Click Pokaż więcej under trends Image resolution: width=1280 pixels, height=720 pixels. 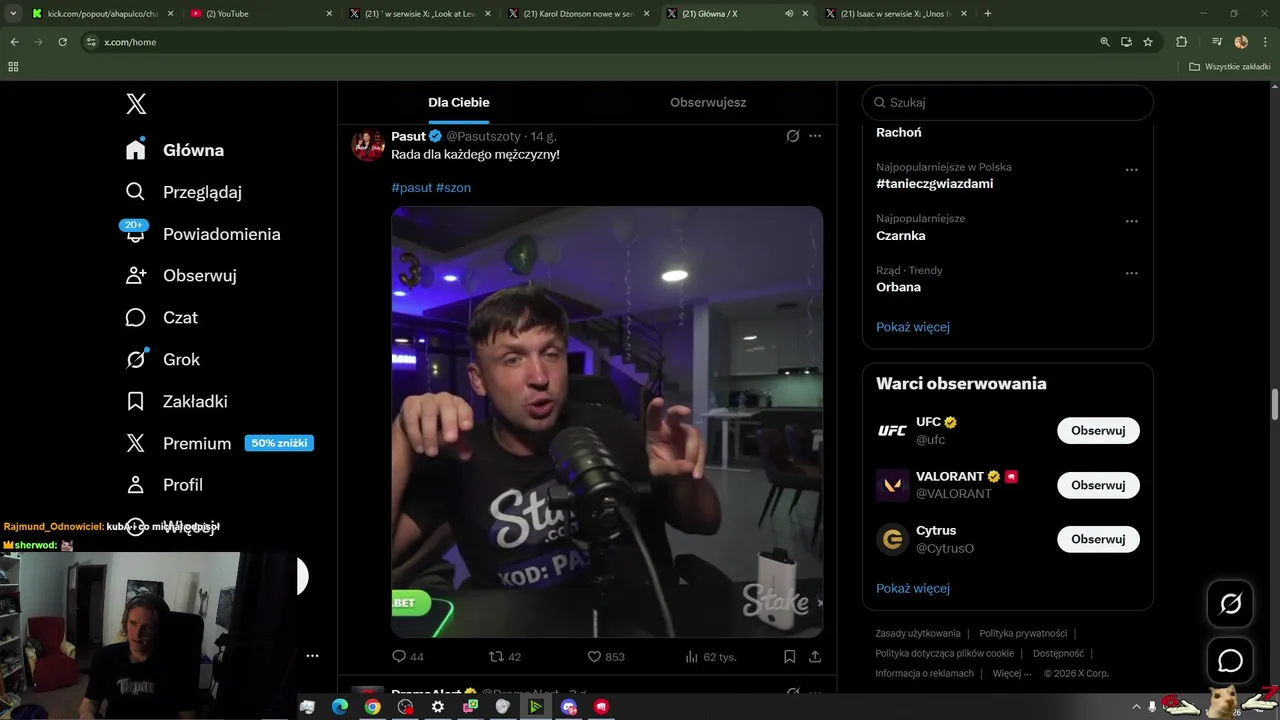click(x=913, y=327)
